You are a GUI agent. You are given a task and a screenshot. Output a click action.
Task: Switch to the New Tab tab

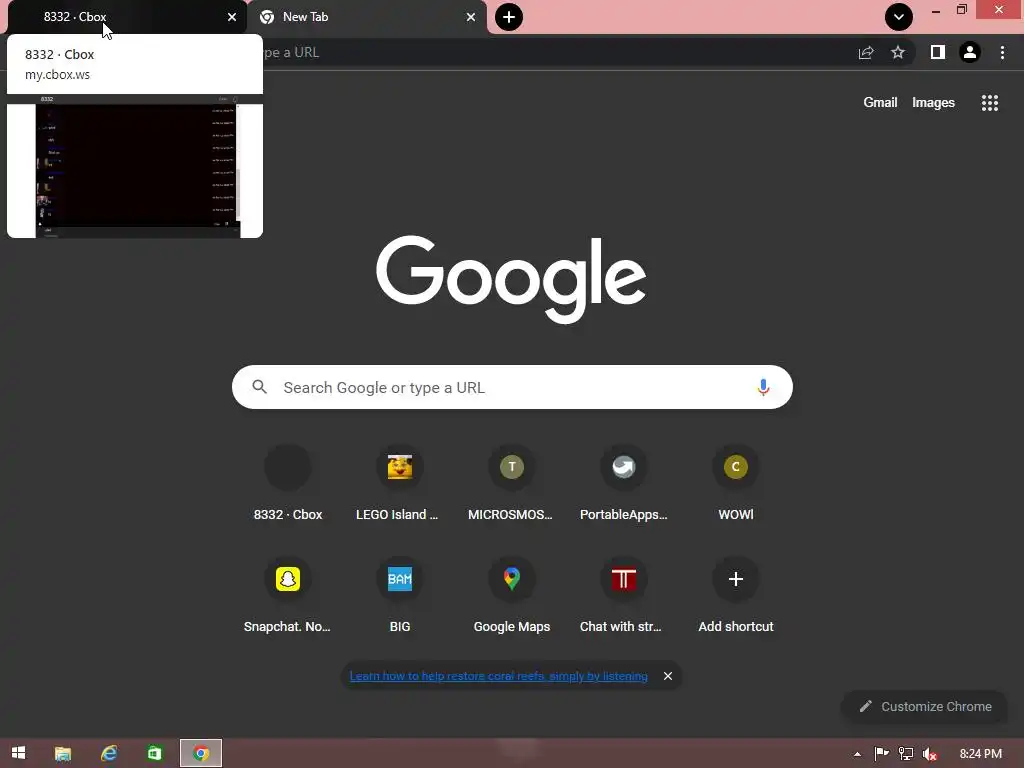coord(367,17)
